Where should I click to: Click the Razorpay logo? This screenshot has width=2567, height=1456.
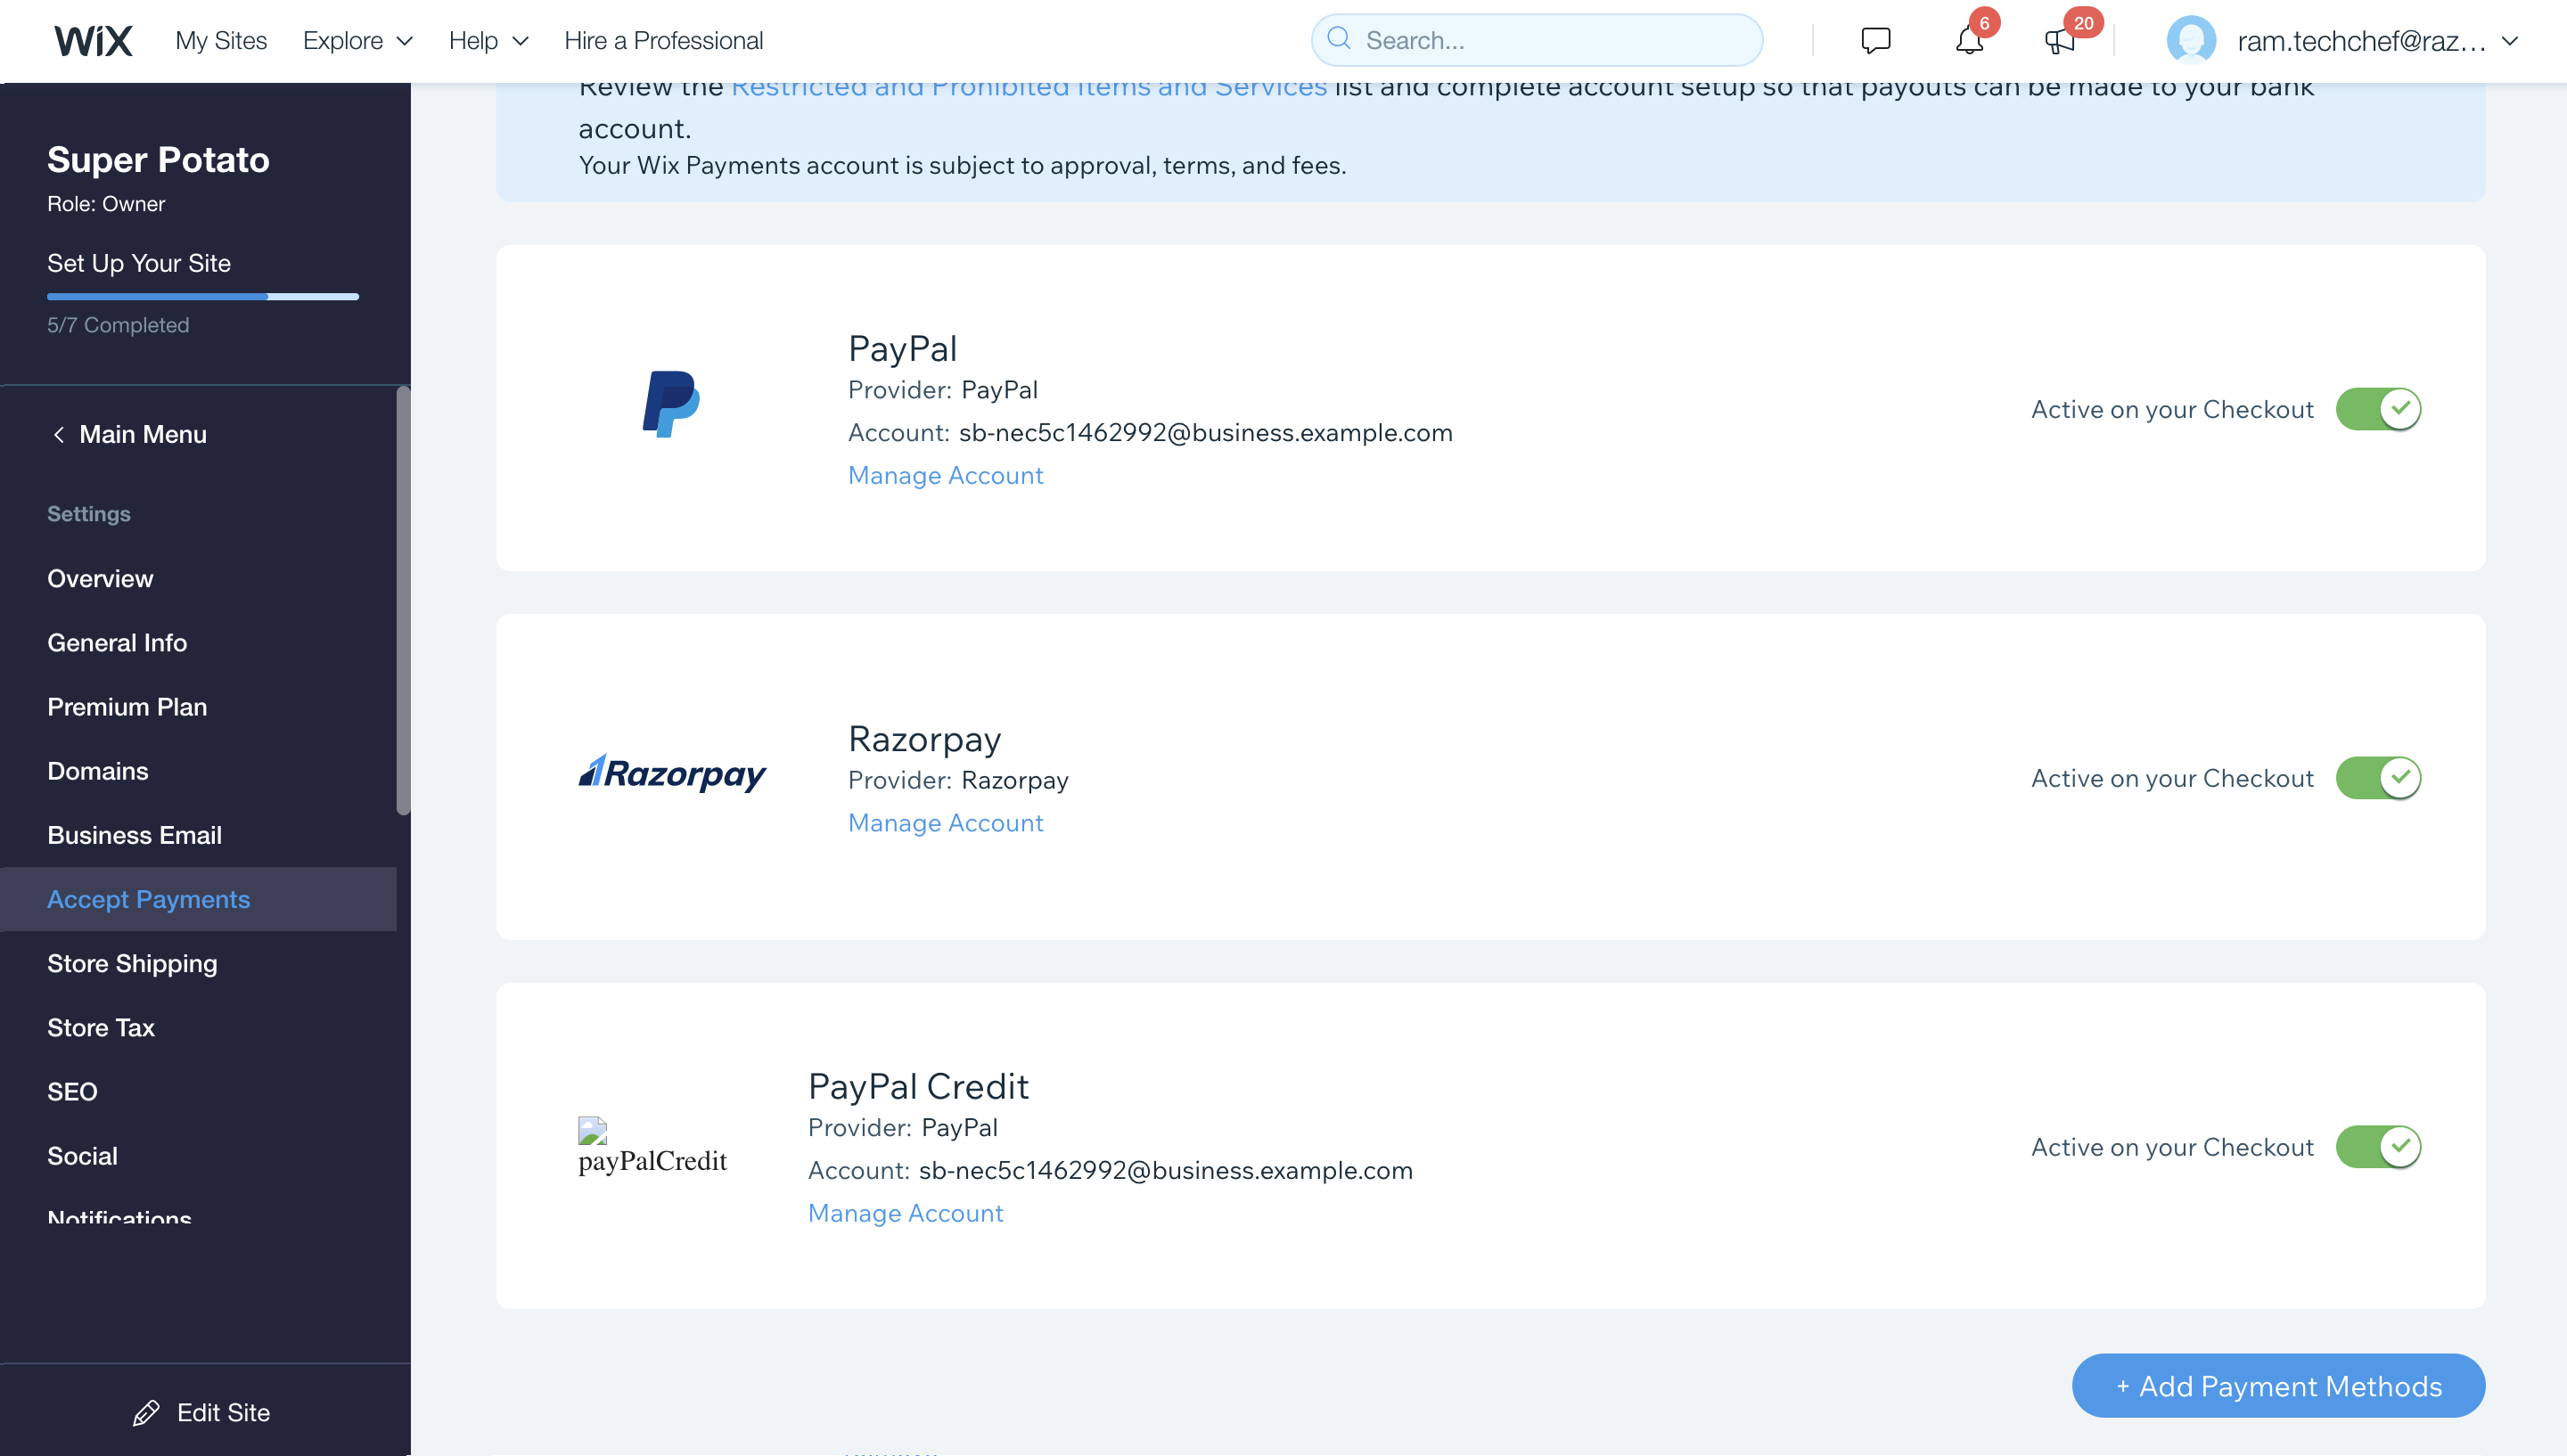click(672, 774)
